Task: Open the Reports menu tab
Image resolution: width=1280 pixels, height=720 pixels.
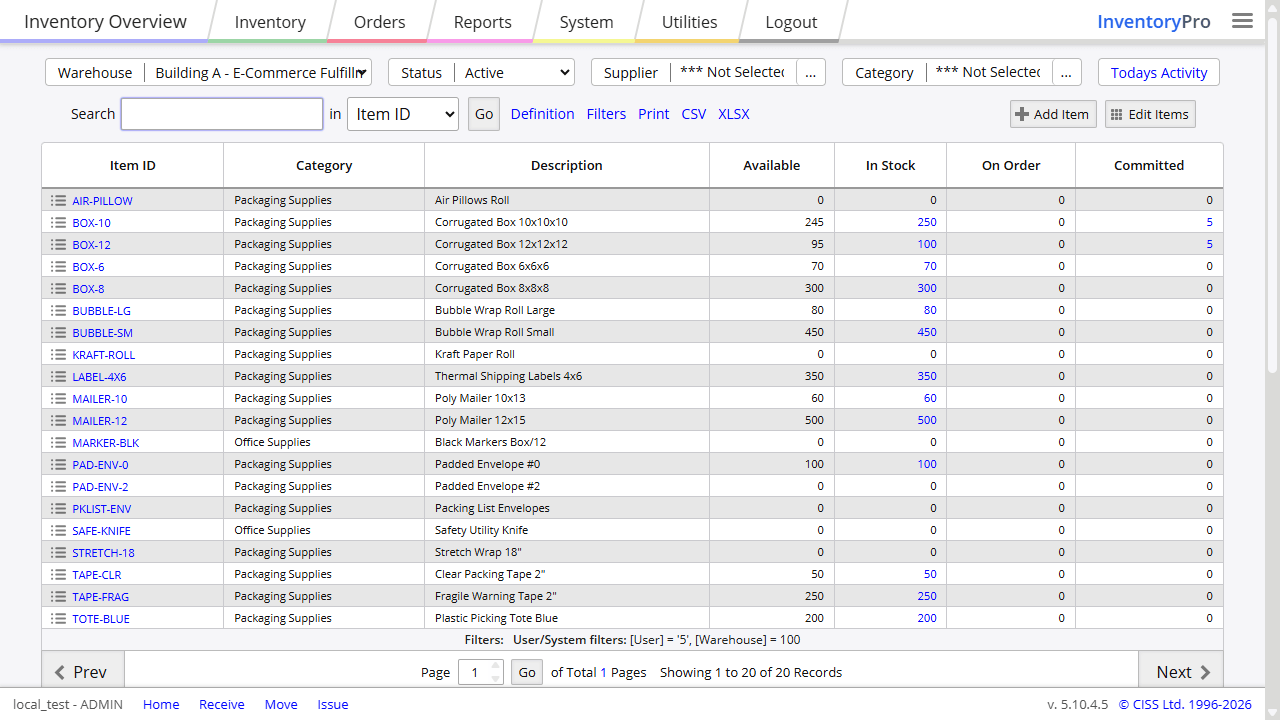Action: tap(482, 22)
